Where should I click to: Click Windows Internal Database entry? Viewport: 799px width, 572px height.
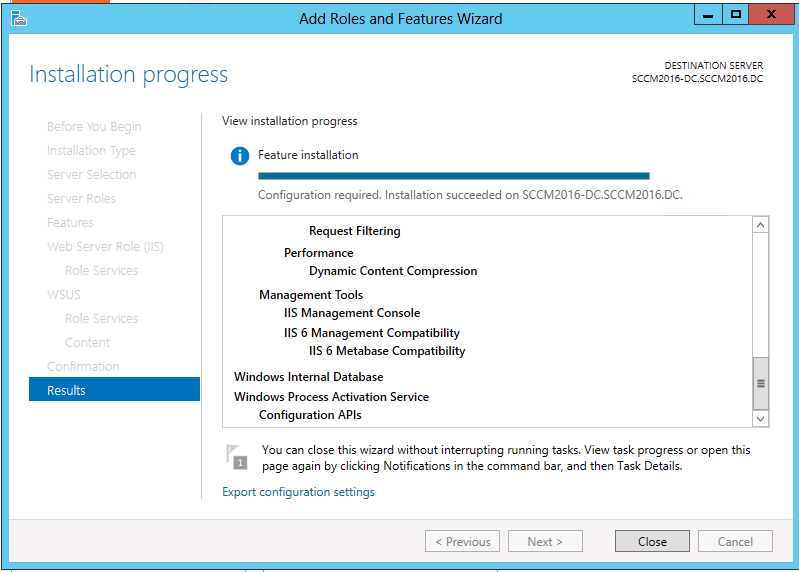click(x=309, y=377)
